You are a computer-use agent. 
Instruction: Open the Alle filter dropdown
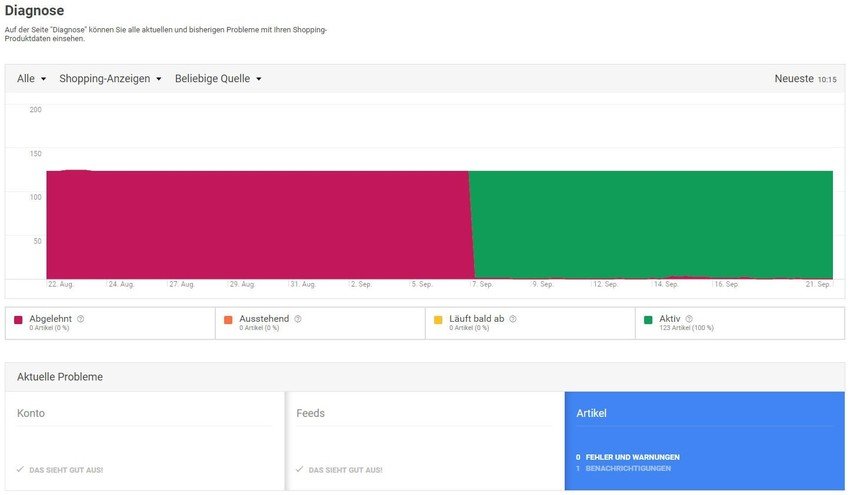[x=31, y=79]
